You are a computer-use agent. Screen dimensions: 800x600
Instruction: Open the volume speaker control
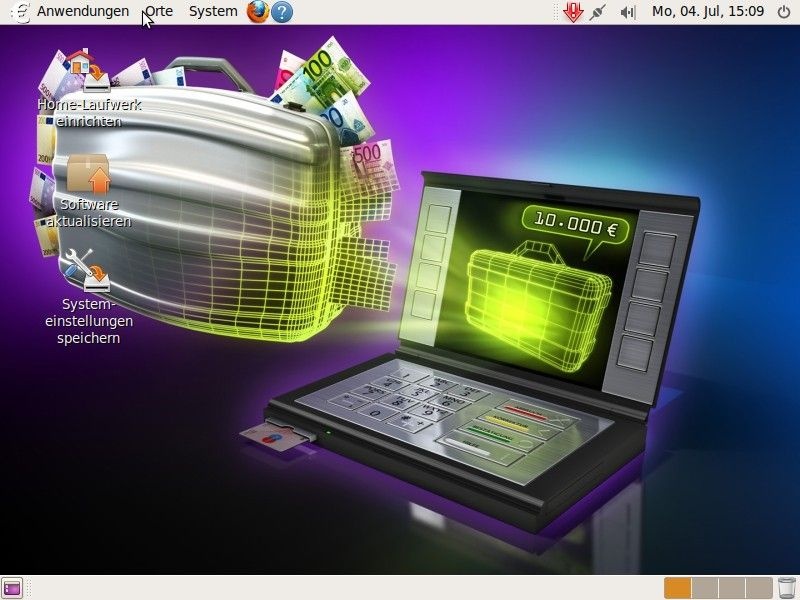pyautogui.click(x=628, y=12)
